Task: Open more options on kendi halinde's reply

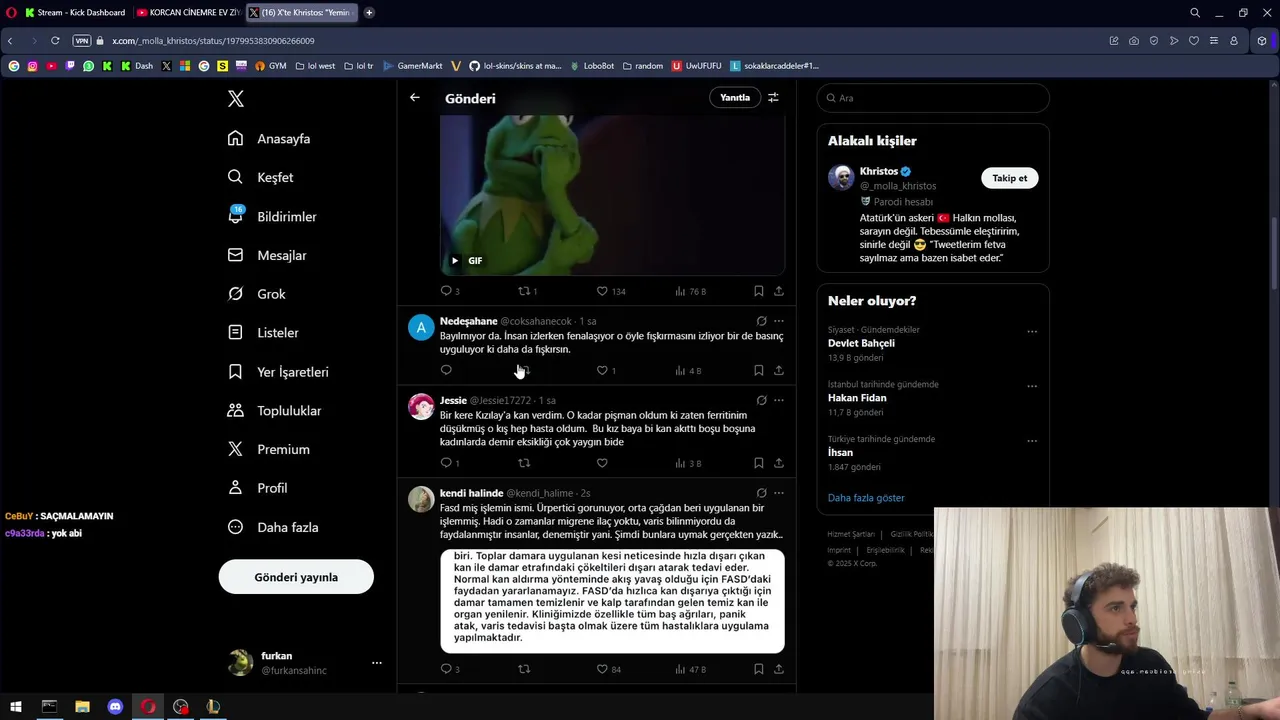Action: [x=778, y=493]
